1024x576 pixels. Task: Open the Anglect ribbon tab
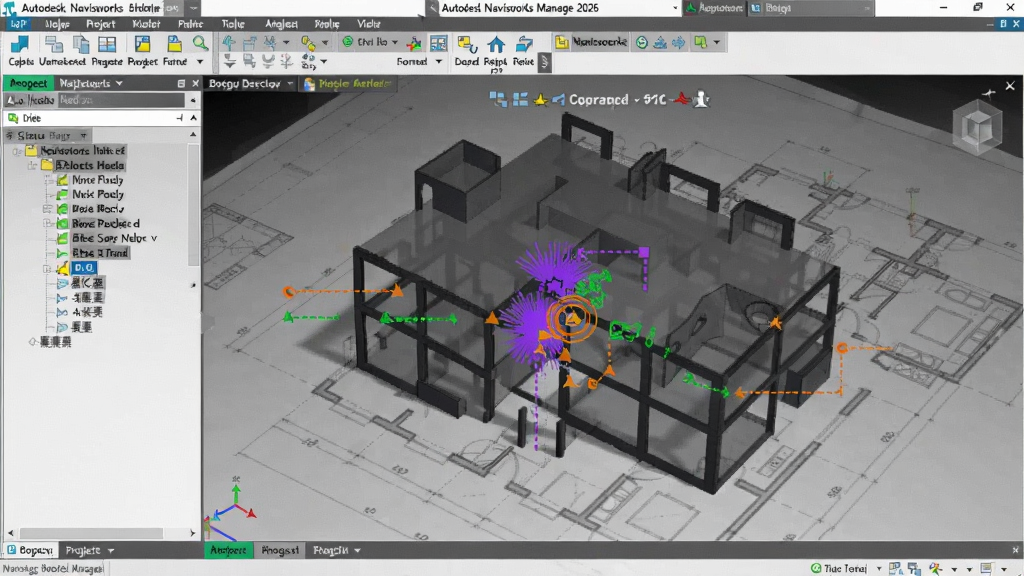281,24
